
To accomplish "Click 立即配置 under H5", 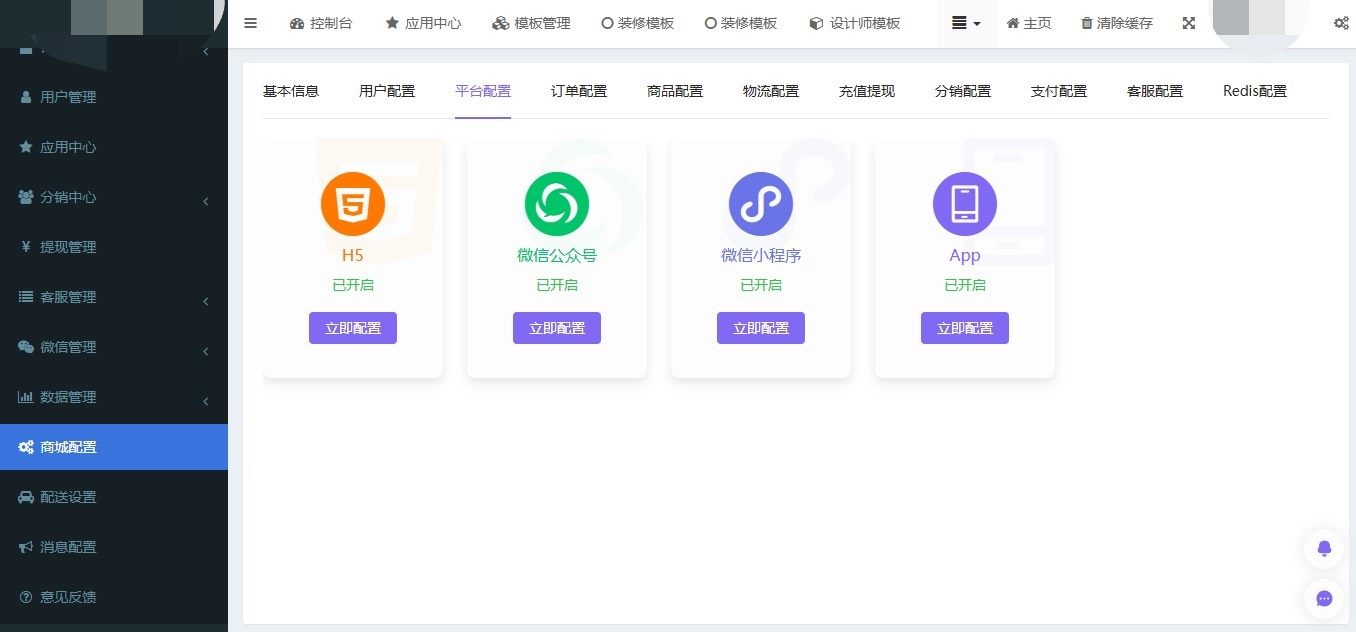I will 353,328.
